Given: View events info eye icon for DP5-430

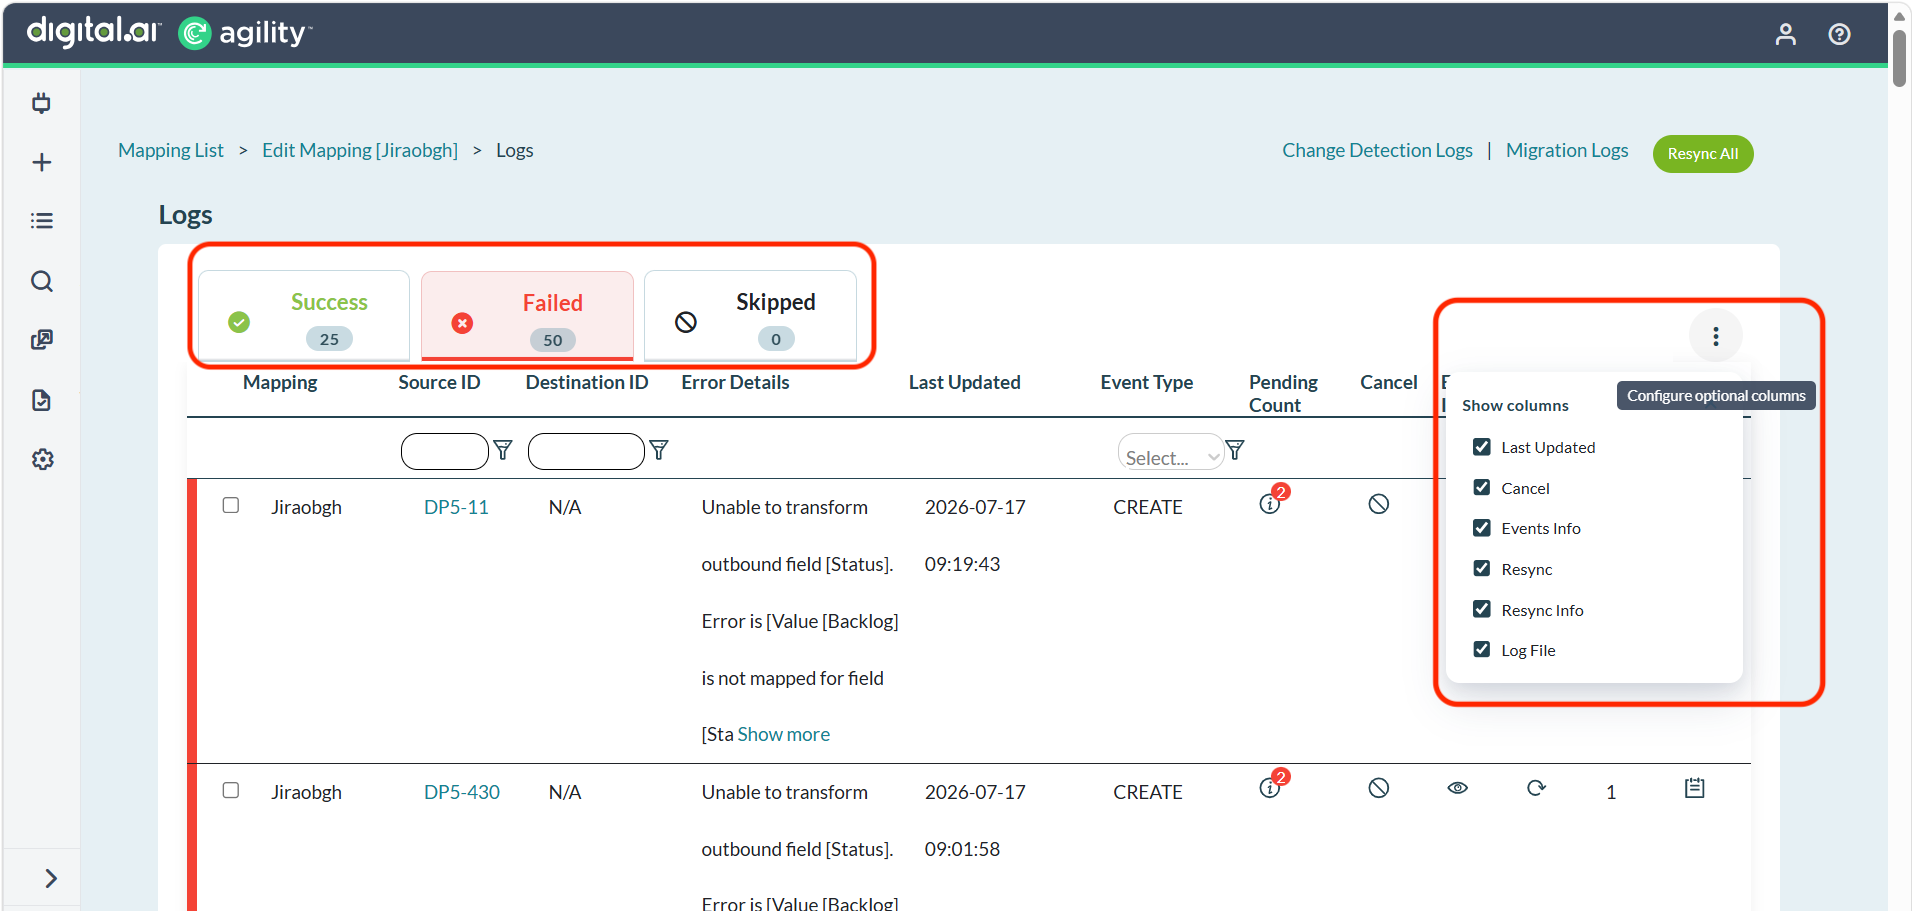Looking at the screenshot, I should point(1458,788).
